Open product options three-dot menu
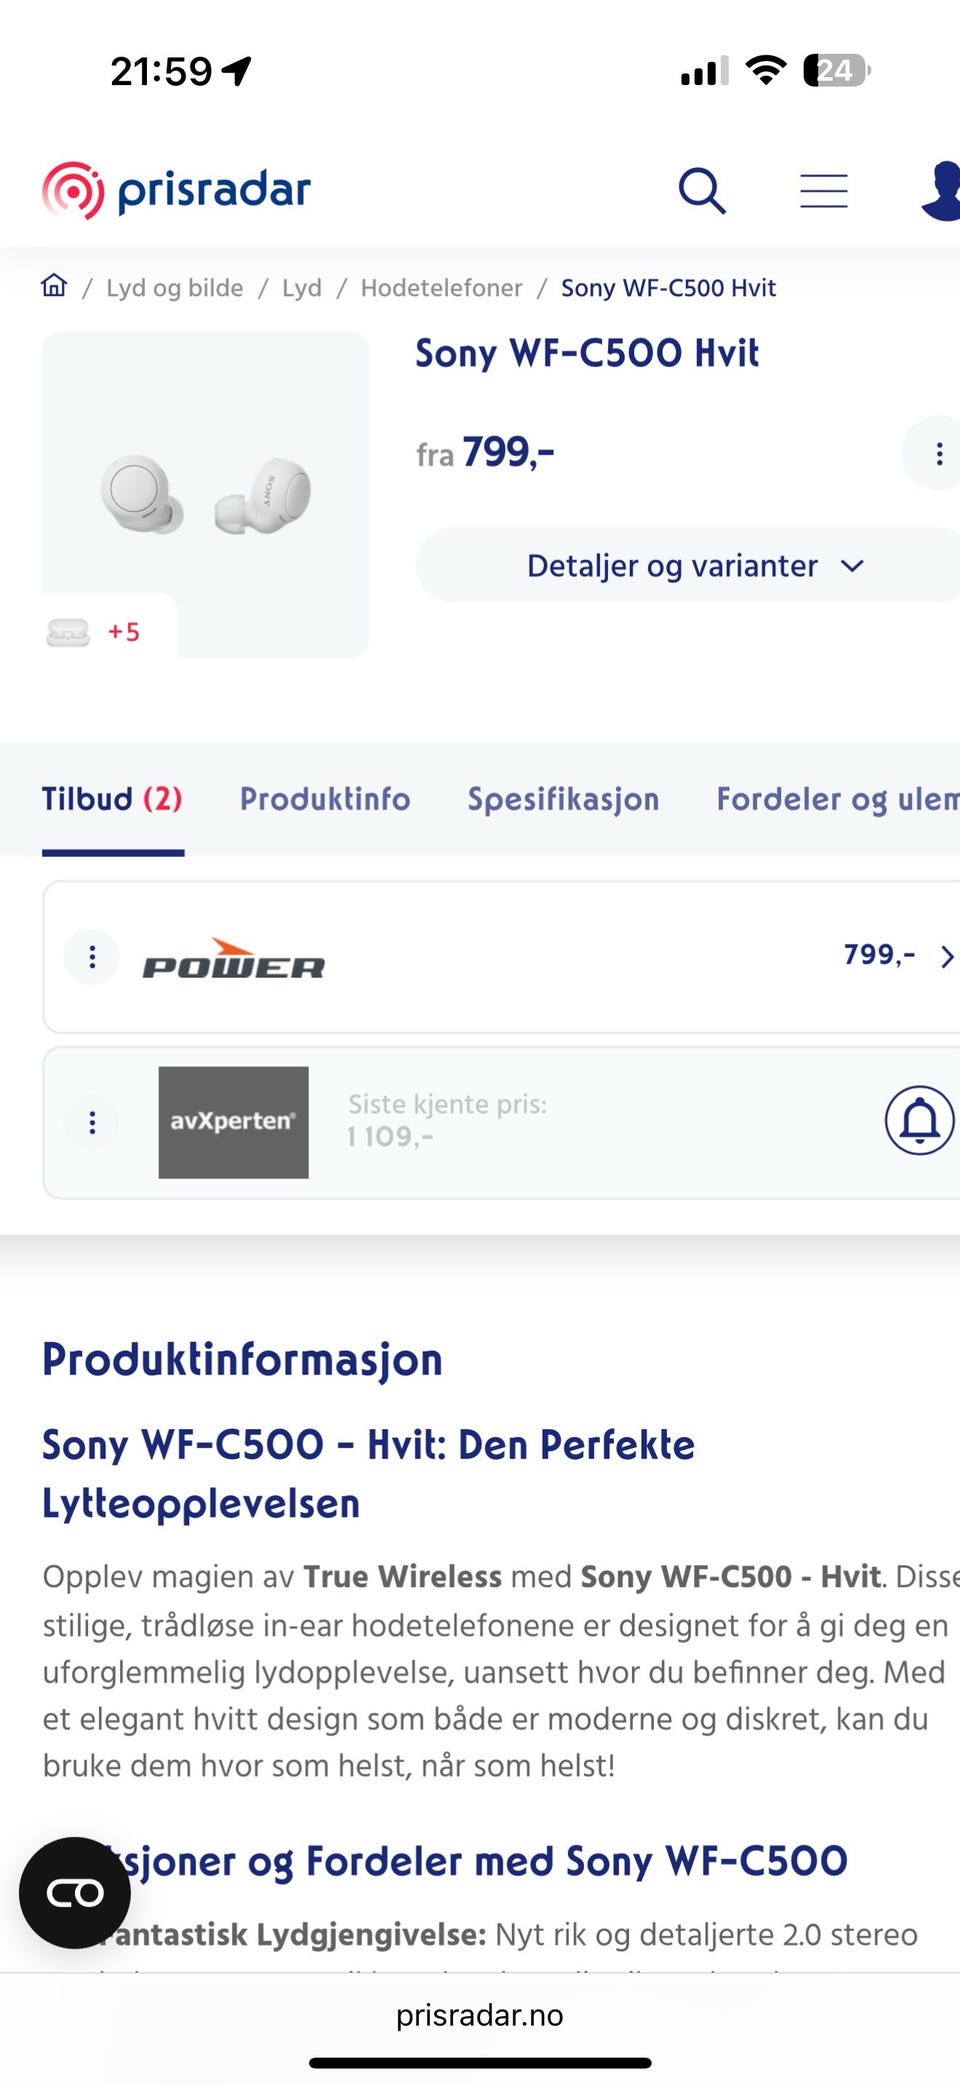Screen dimensions: 960x2086 (938, 453)
